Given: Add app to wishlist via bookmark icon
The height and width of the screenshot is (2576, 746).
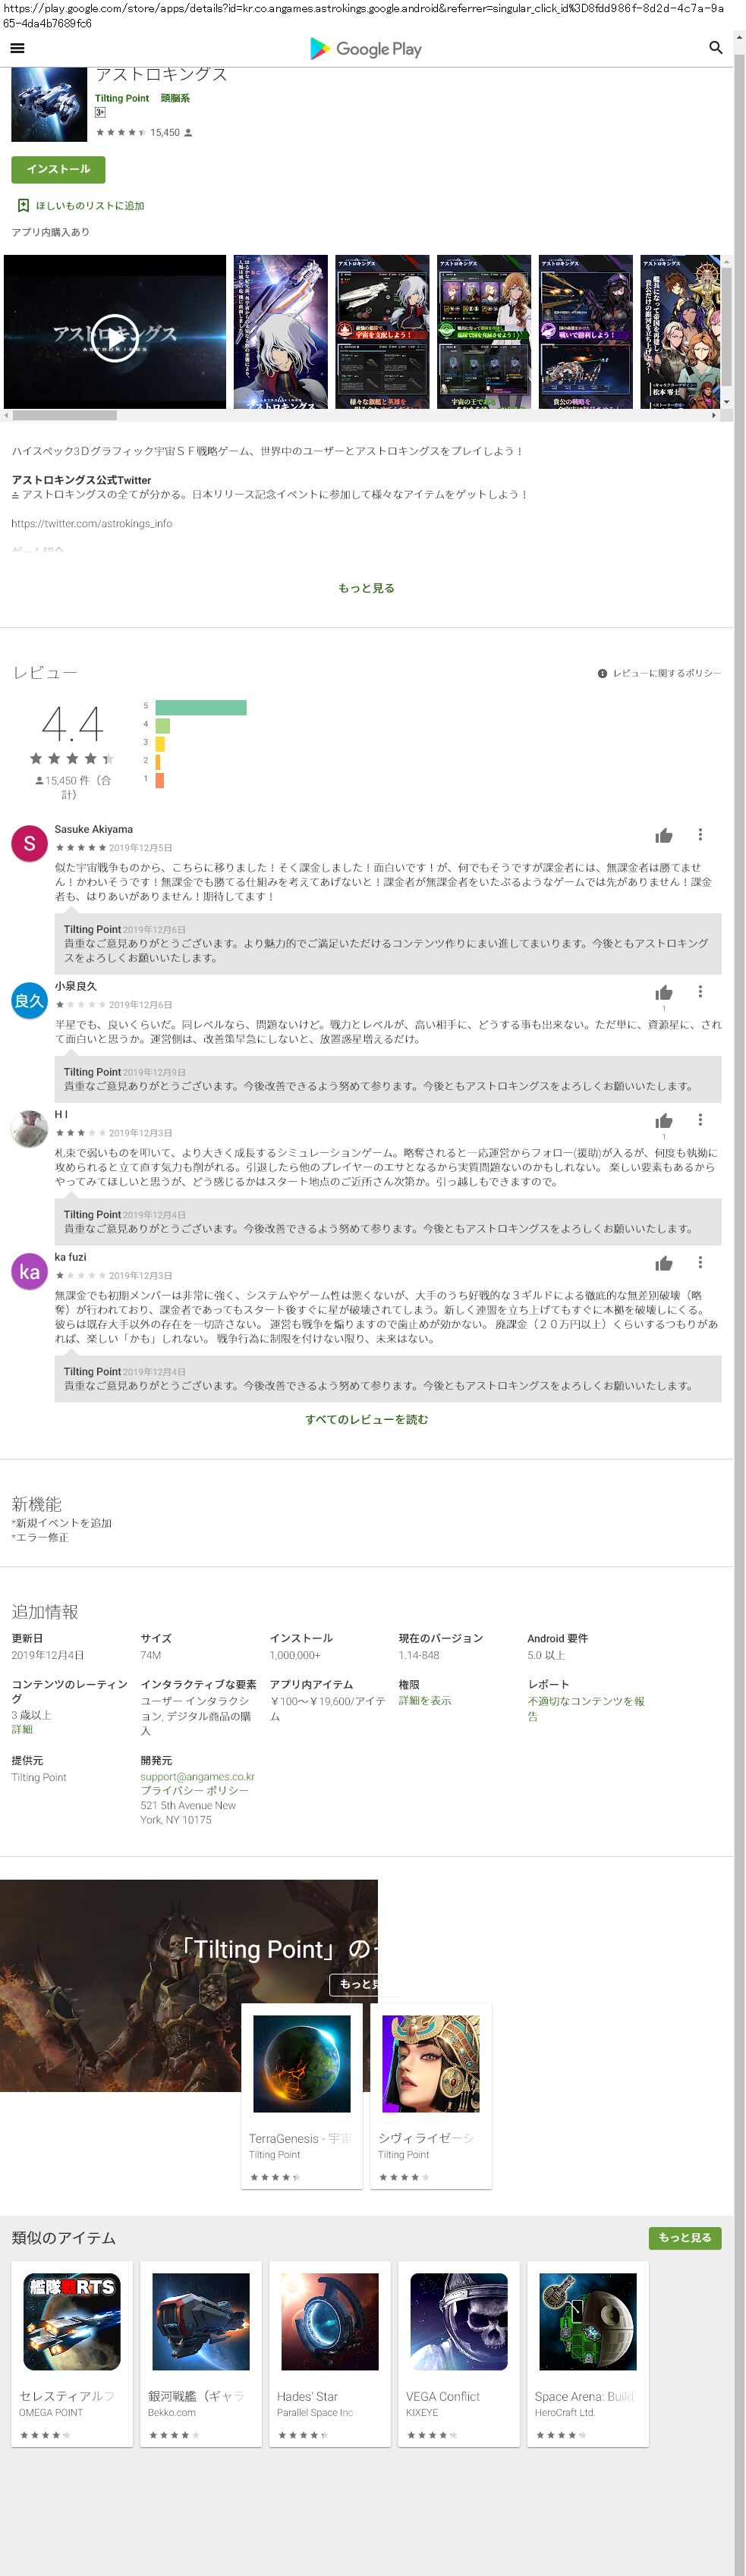Looking at the screenshot, I should tap(23, 205).
